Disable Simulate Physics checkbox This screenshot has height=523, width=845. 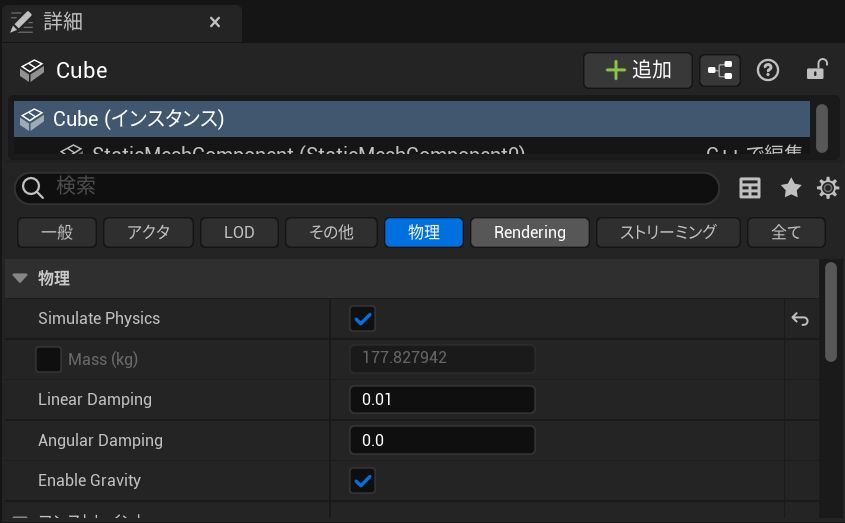(362, 319)
